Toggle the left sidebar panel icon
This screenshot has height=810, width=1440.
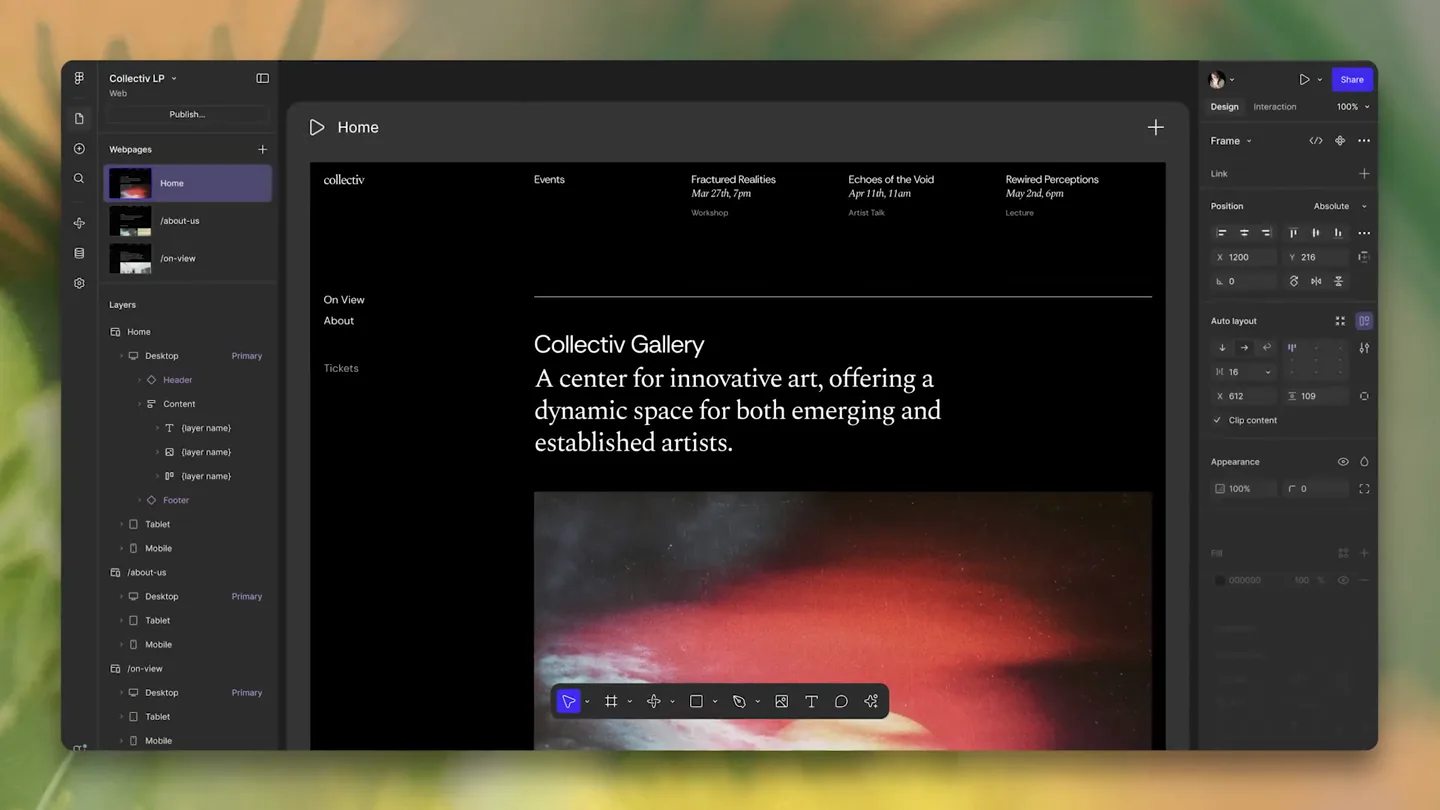[x=262, y=78]
